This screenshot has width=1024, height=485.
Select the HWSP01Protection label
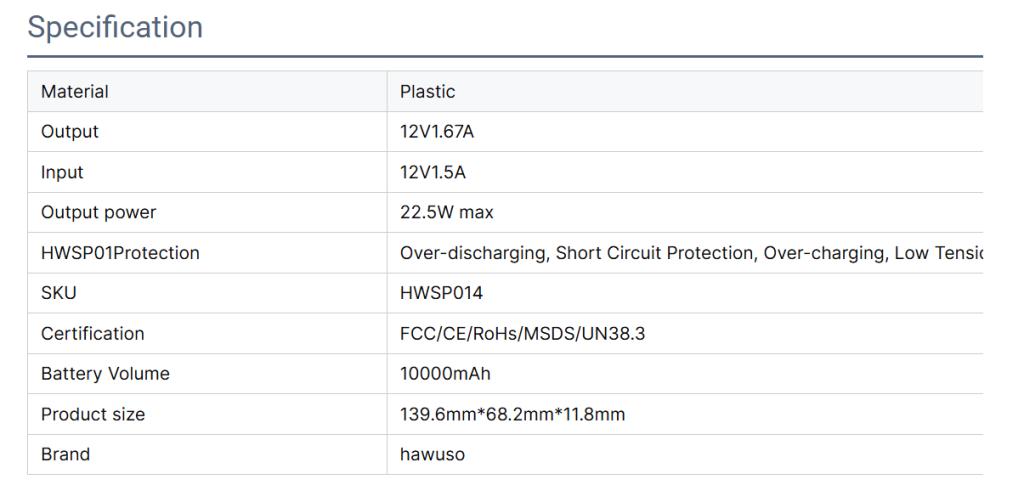[120, 253]
